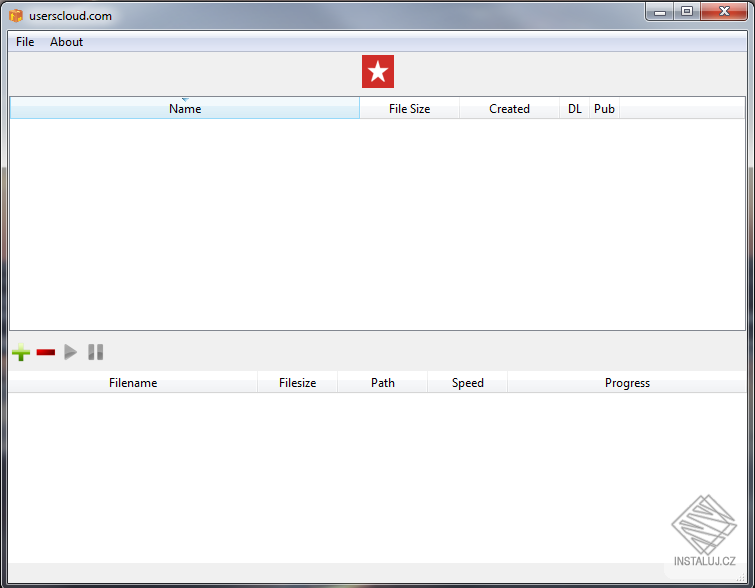This screenshot has height=588, width=755.
Task: Open the About menu
Action: tap(66, 42)
